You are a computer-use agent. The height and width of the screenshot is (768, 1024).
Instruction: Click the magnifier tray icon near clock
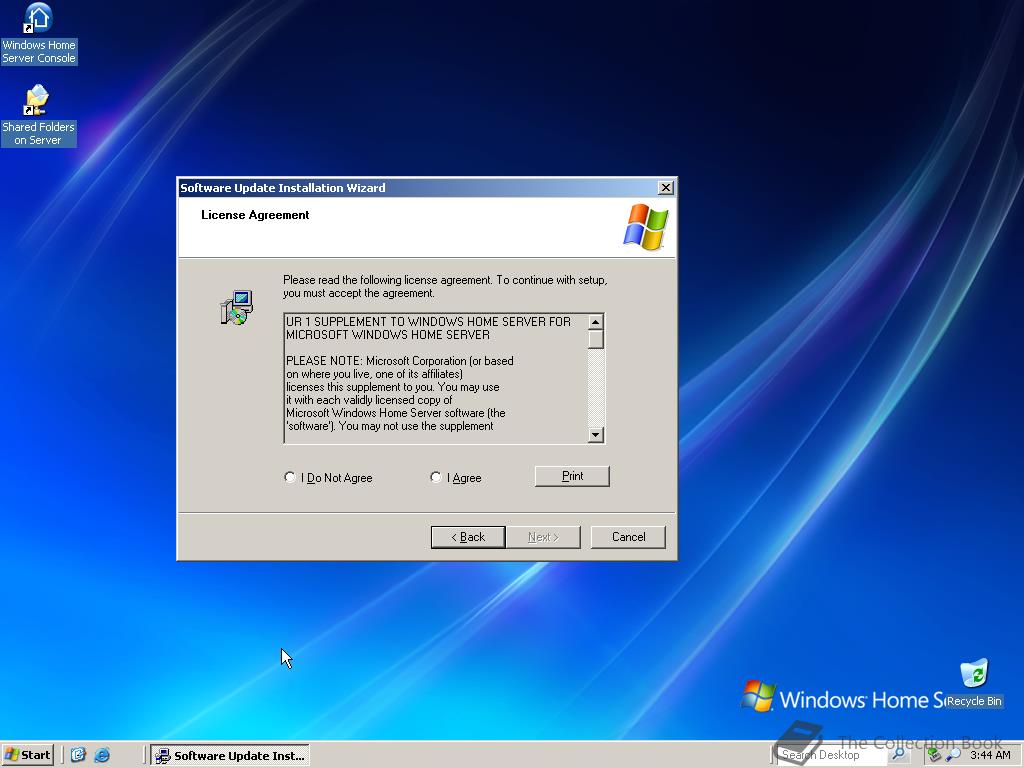coord(954,755)
